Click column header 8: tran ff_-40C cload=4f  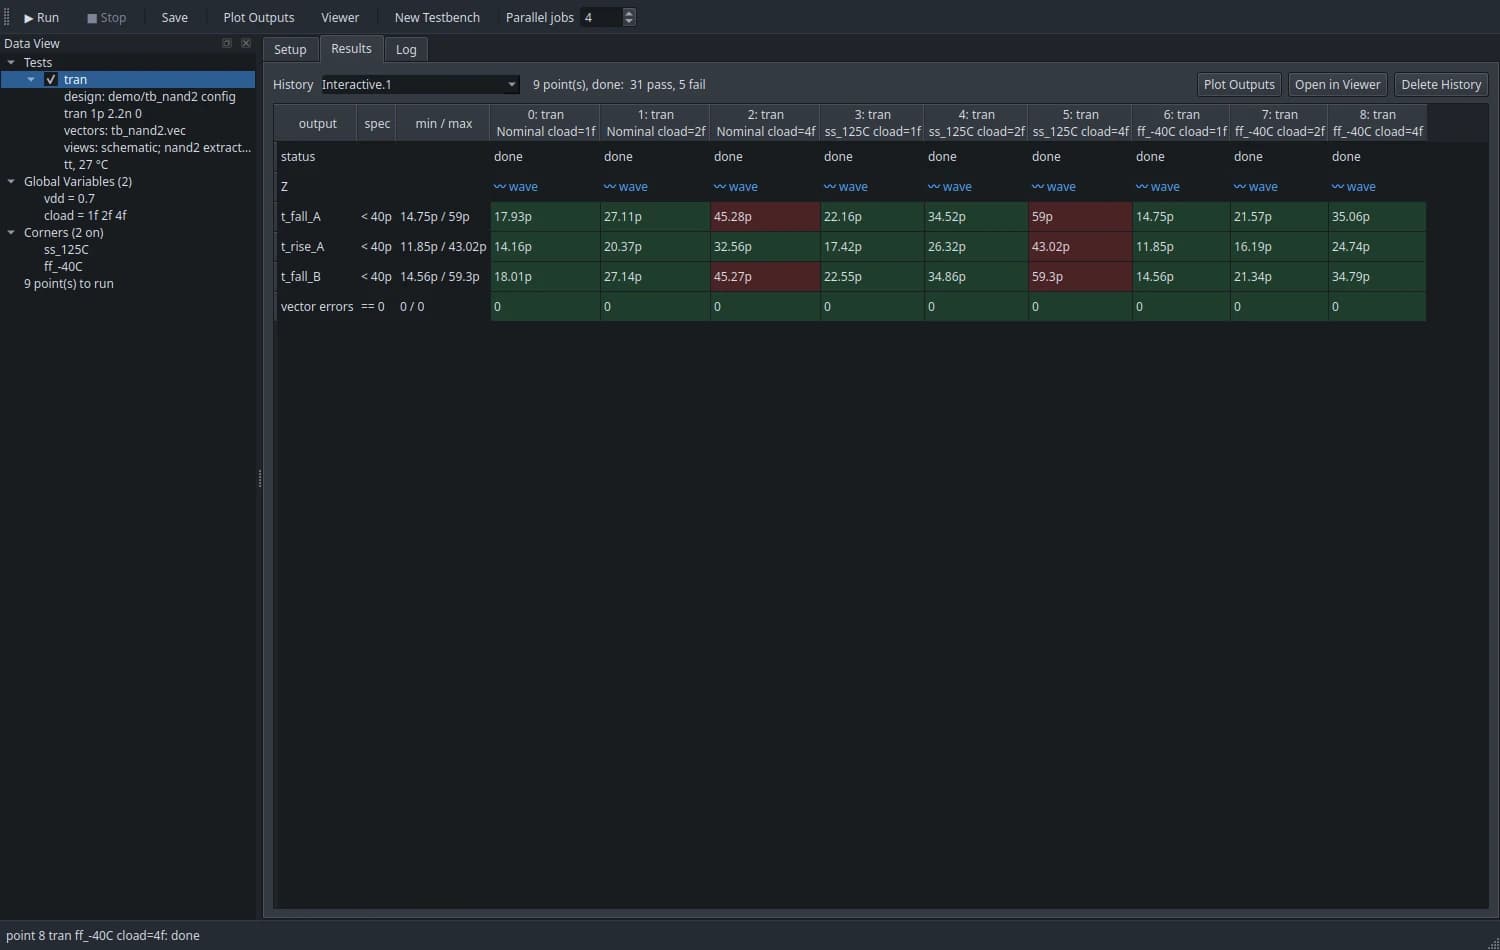coord(1378,124)
